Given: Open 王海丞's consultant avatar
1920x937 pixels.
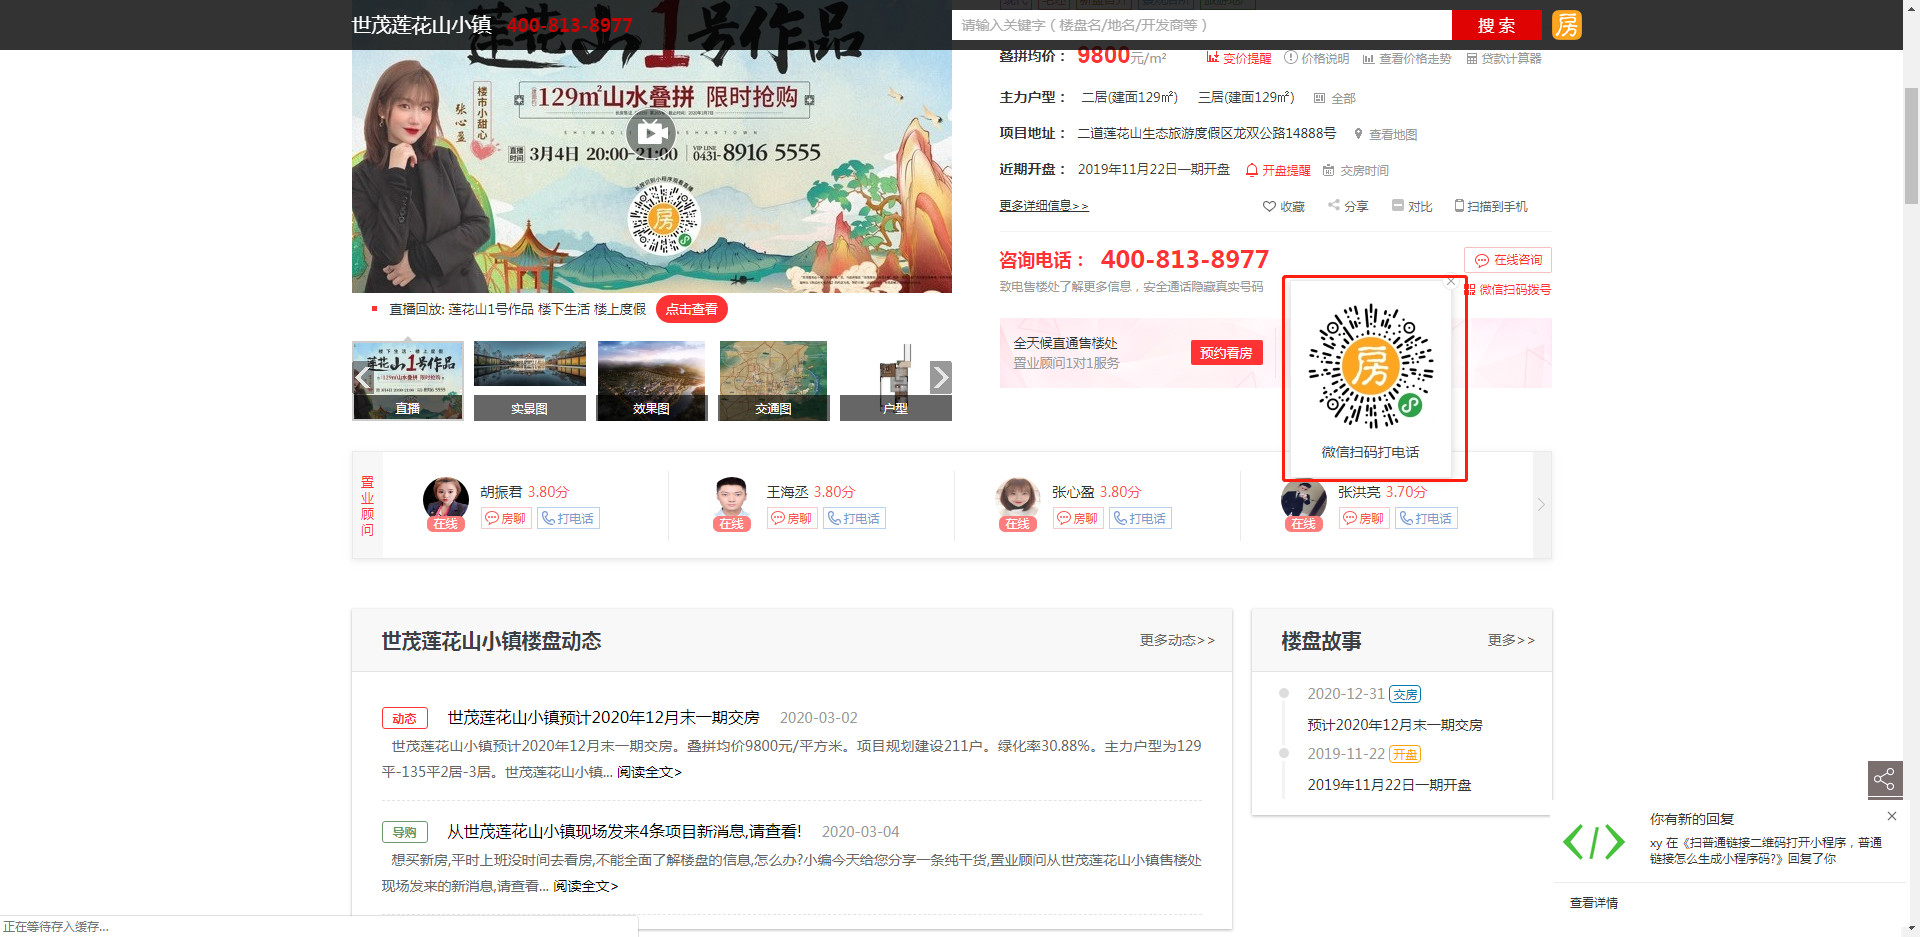Looking at the screenshot, I should click(732, 501).
